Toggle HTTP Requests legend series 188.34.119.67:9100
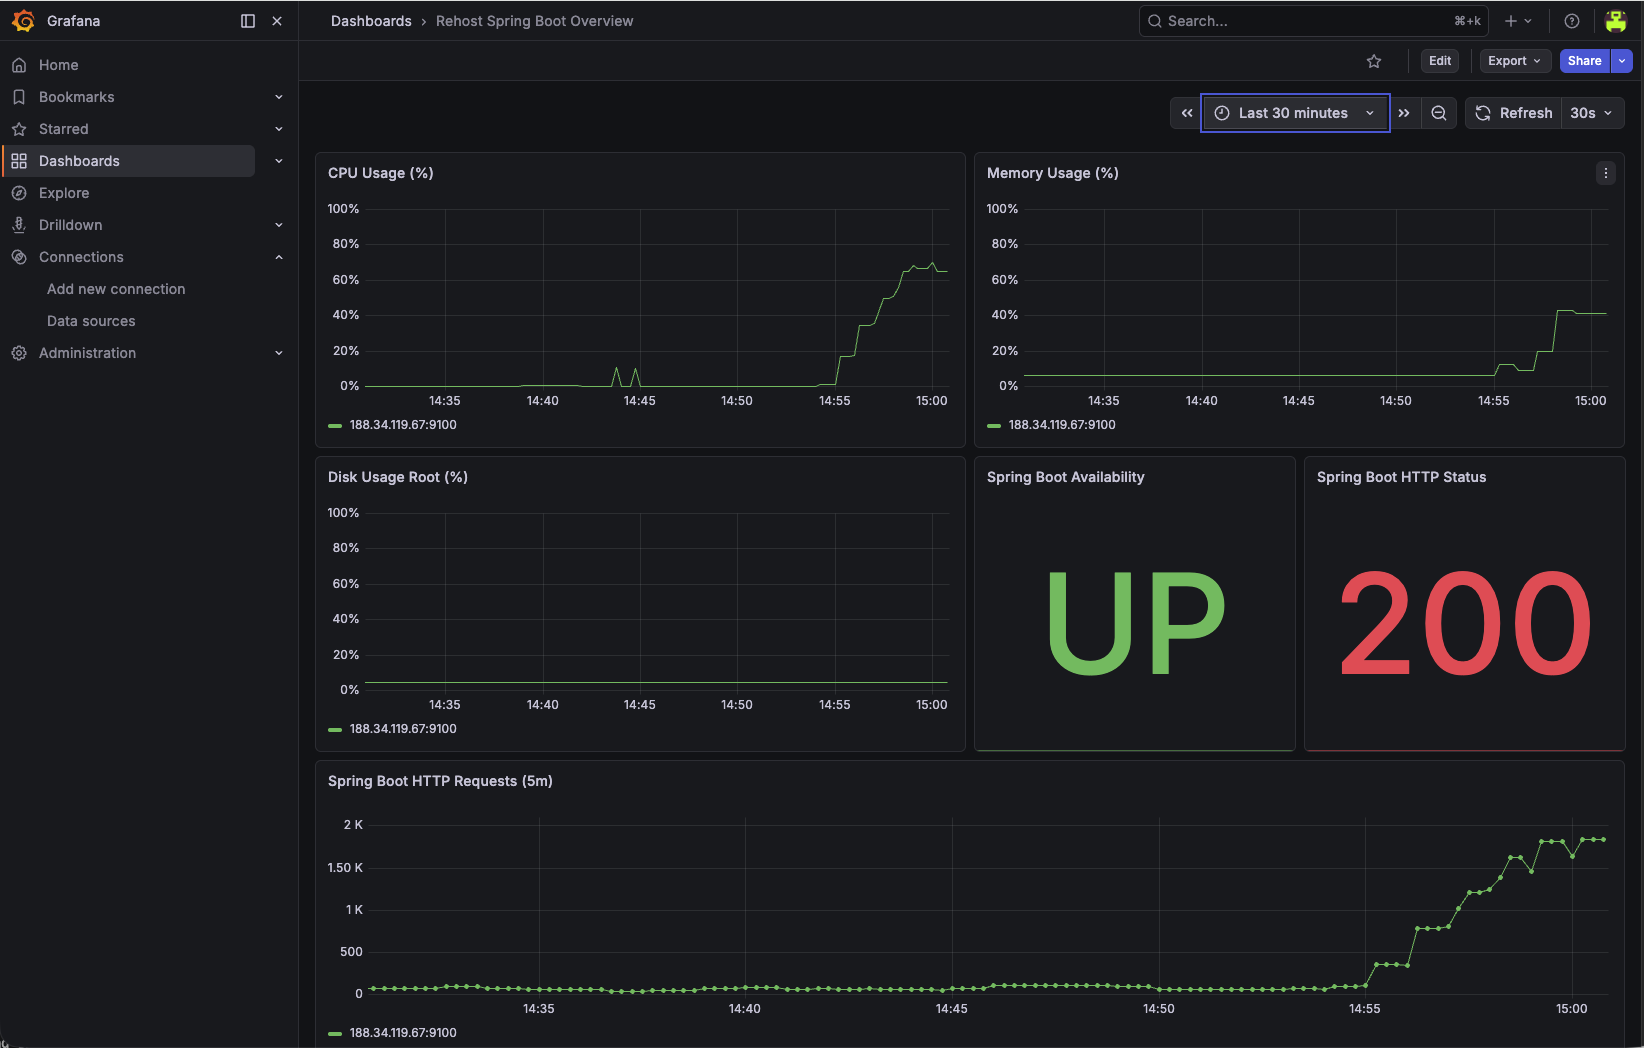 point(403,1033)
